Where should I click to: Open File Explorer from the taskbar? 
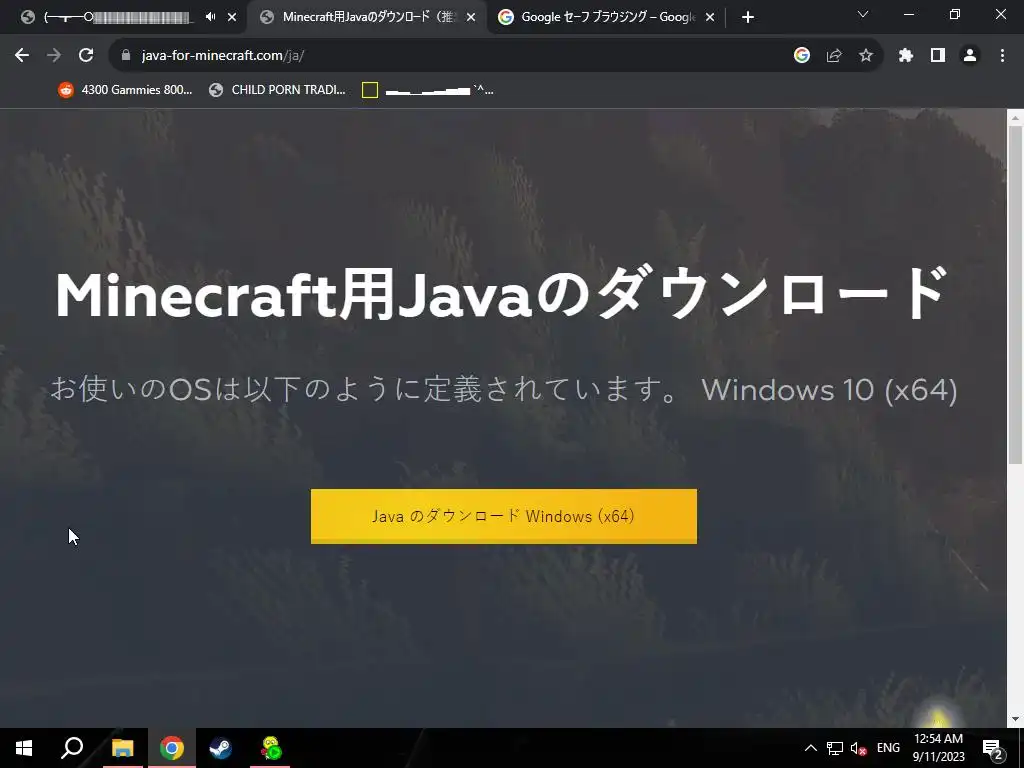[x=122, y=748]
